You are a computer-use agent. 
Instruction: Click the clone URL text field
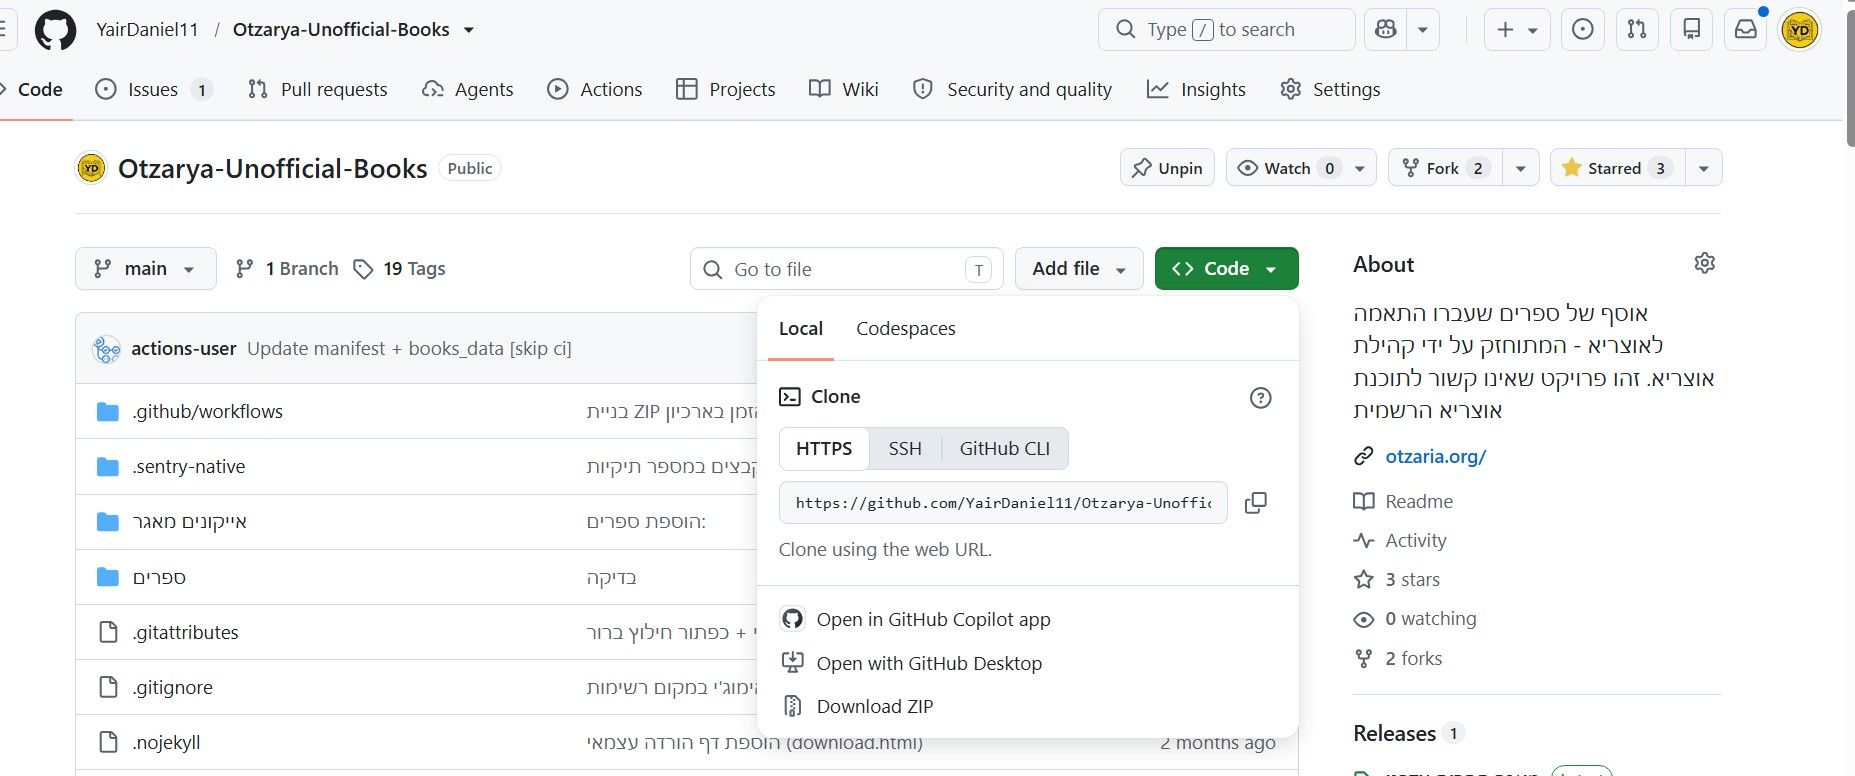[1003, 503]
